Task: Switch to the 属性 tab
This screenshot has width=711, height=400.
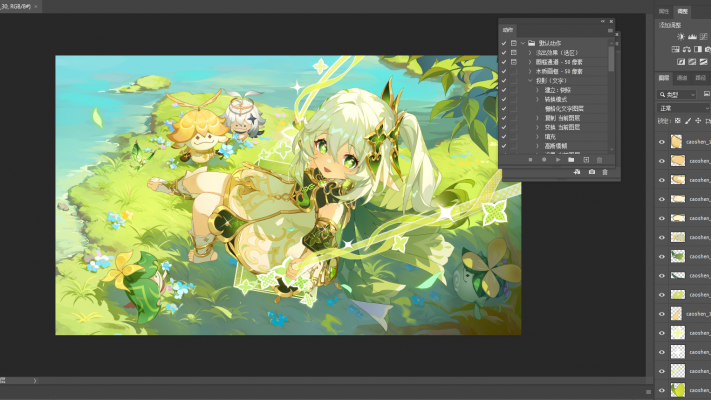Action: pos(665,11)
